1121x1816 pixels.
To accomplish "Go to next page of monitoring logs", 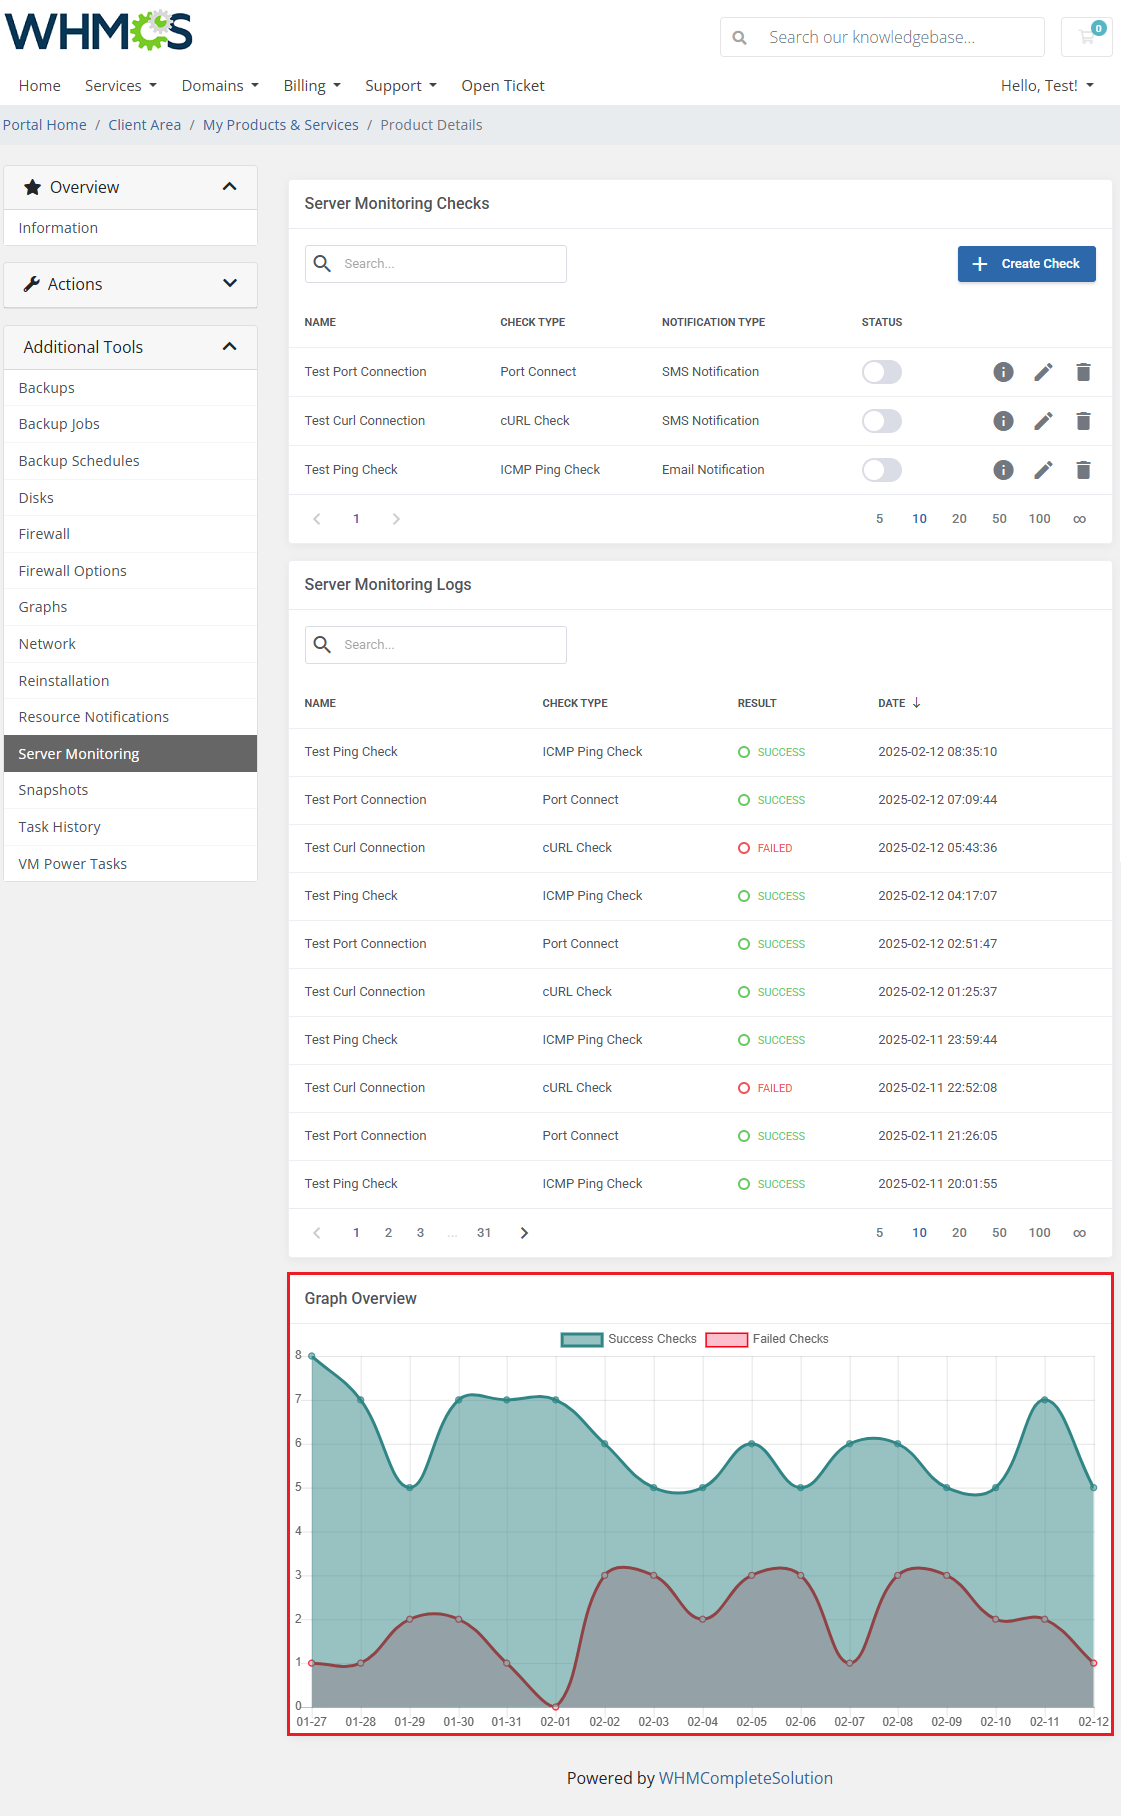I will pos(524,1233).
